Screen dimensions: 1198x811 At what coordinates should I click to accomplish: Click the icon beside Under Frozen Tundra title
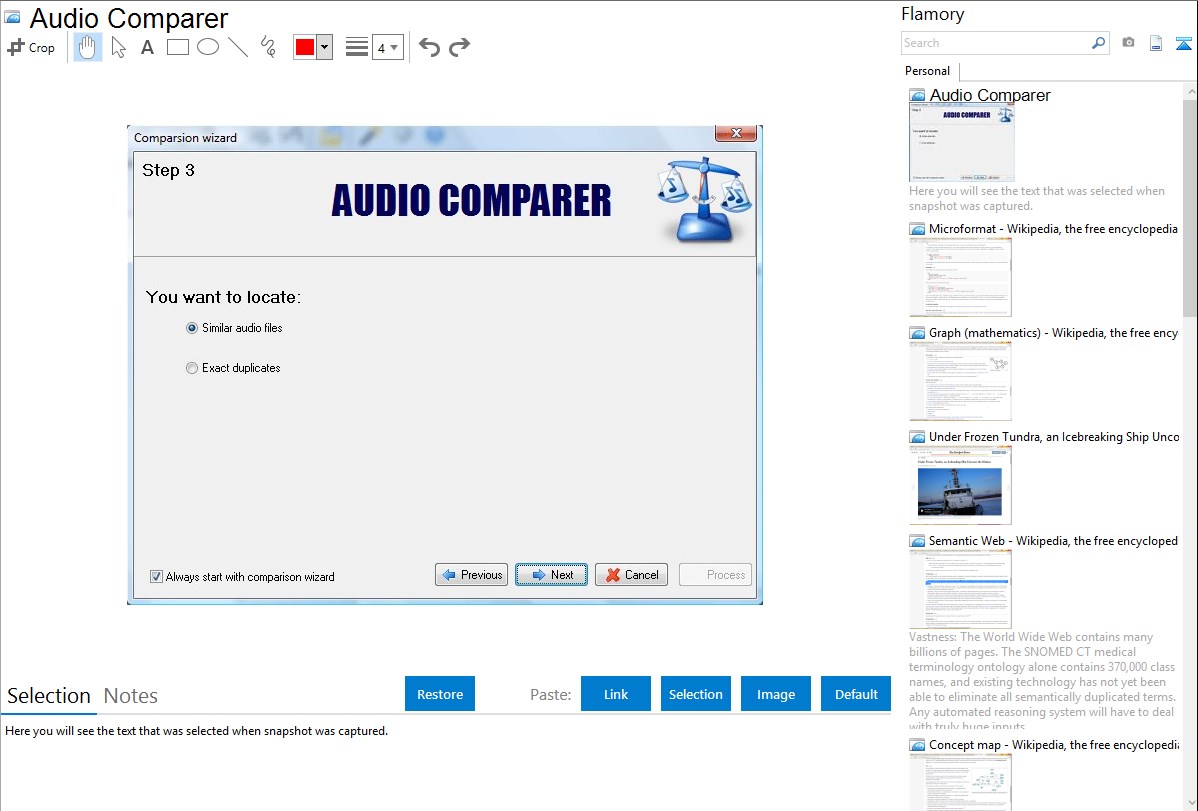point(917,437)
